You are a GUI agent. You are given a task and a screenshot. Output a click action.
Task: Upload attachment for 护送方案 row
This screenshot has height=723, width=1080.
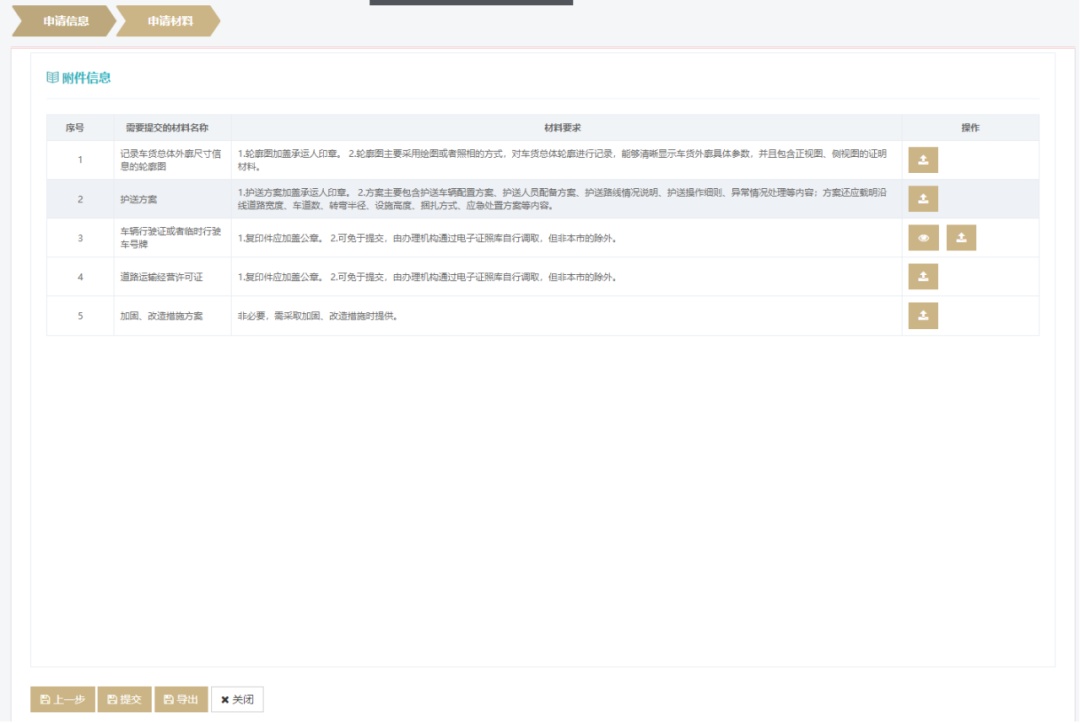tap(922, 199)
